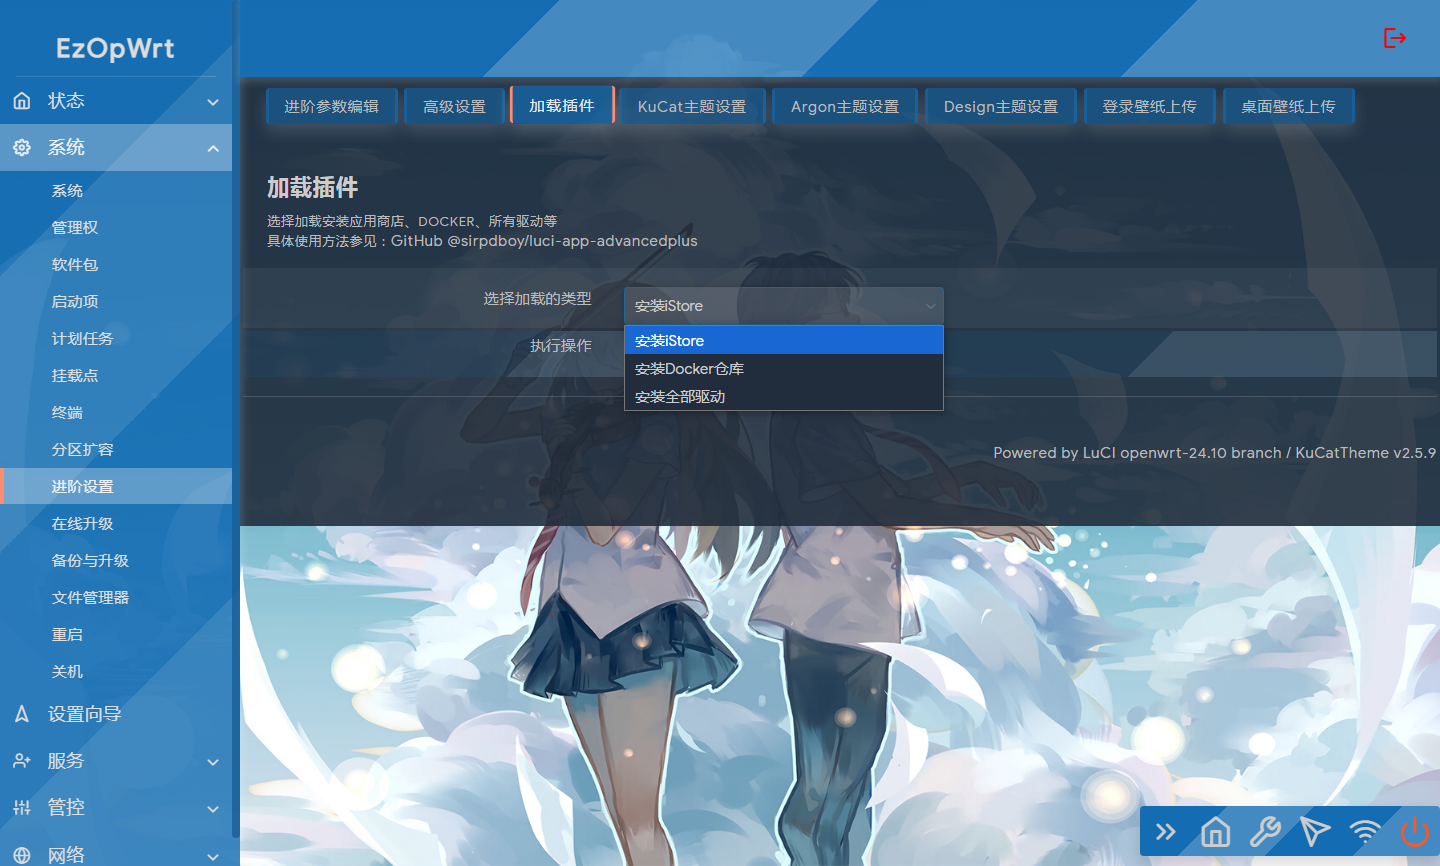This screenshot has width=1440, height=866.
Task: Click the 管控 menu label
Action: [66, 808]
